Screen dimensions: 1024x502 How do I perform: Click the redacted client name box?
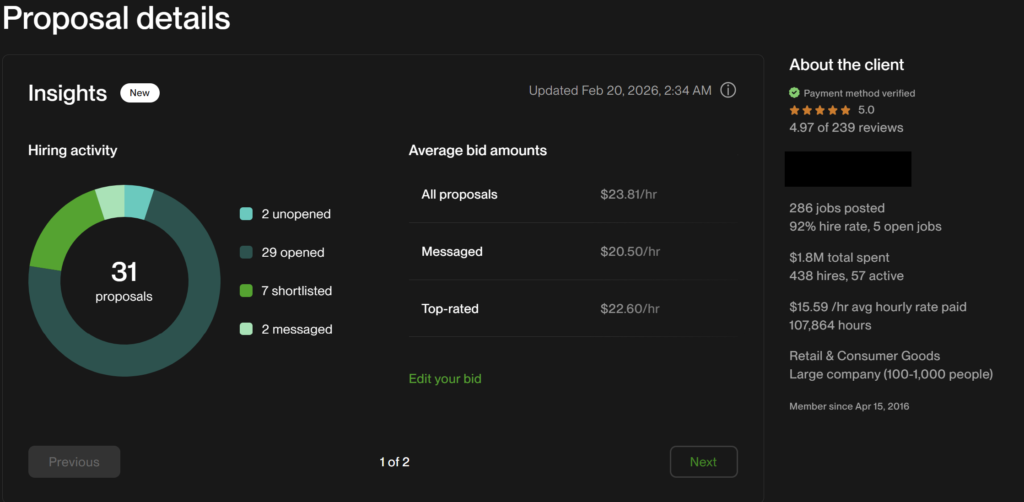[848, 169]
